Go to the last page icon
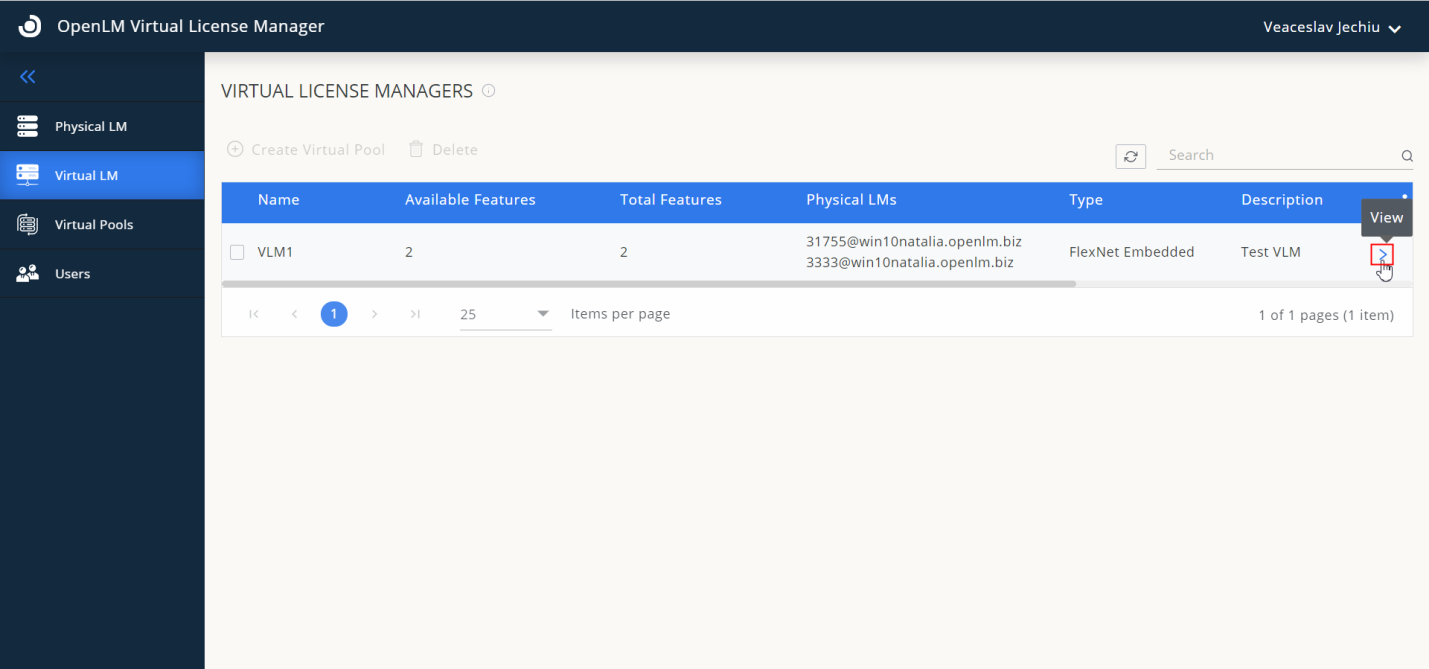The height and width of the screenshot is (669, 1429). tap(415, 314)
